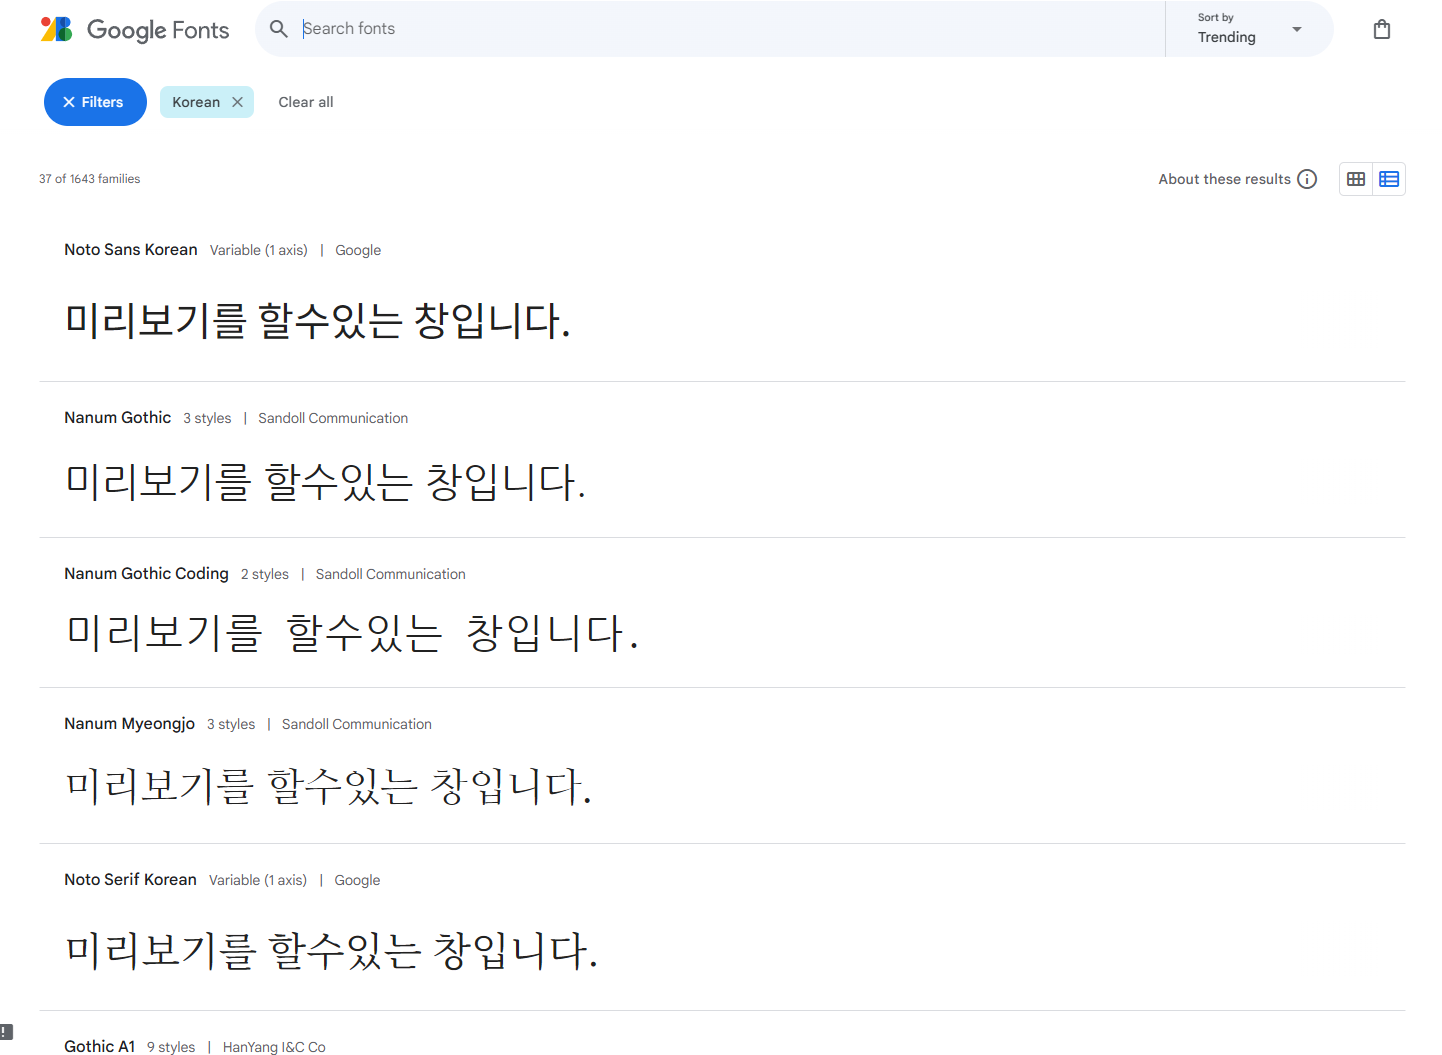
Task: Click the Google Fonts logo icon
Action: click(x=56, y=29)
